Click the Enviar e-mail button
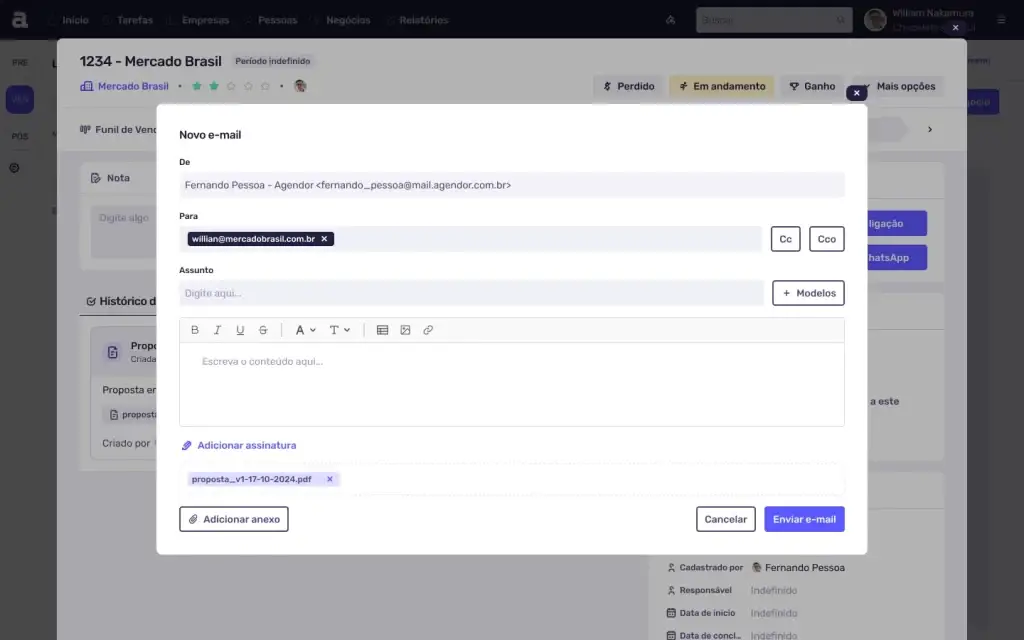Screen dimensions: 1024x640 802,518
